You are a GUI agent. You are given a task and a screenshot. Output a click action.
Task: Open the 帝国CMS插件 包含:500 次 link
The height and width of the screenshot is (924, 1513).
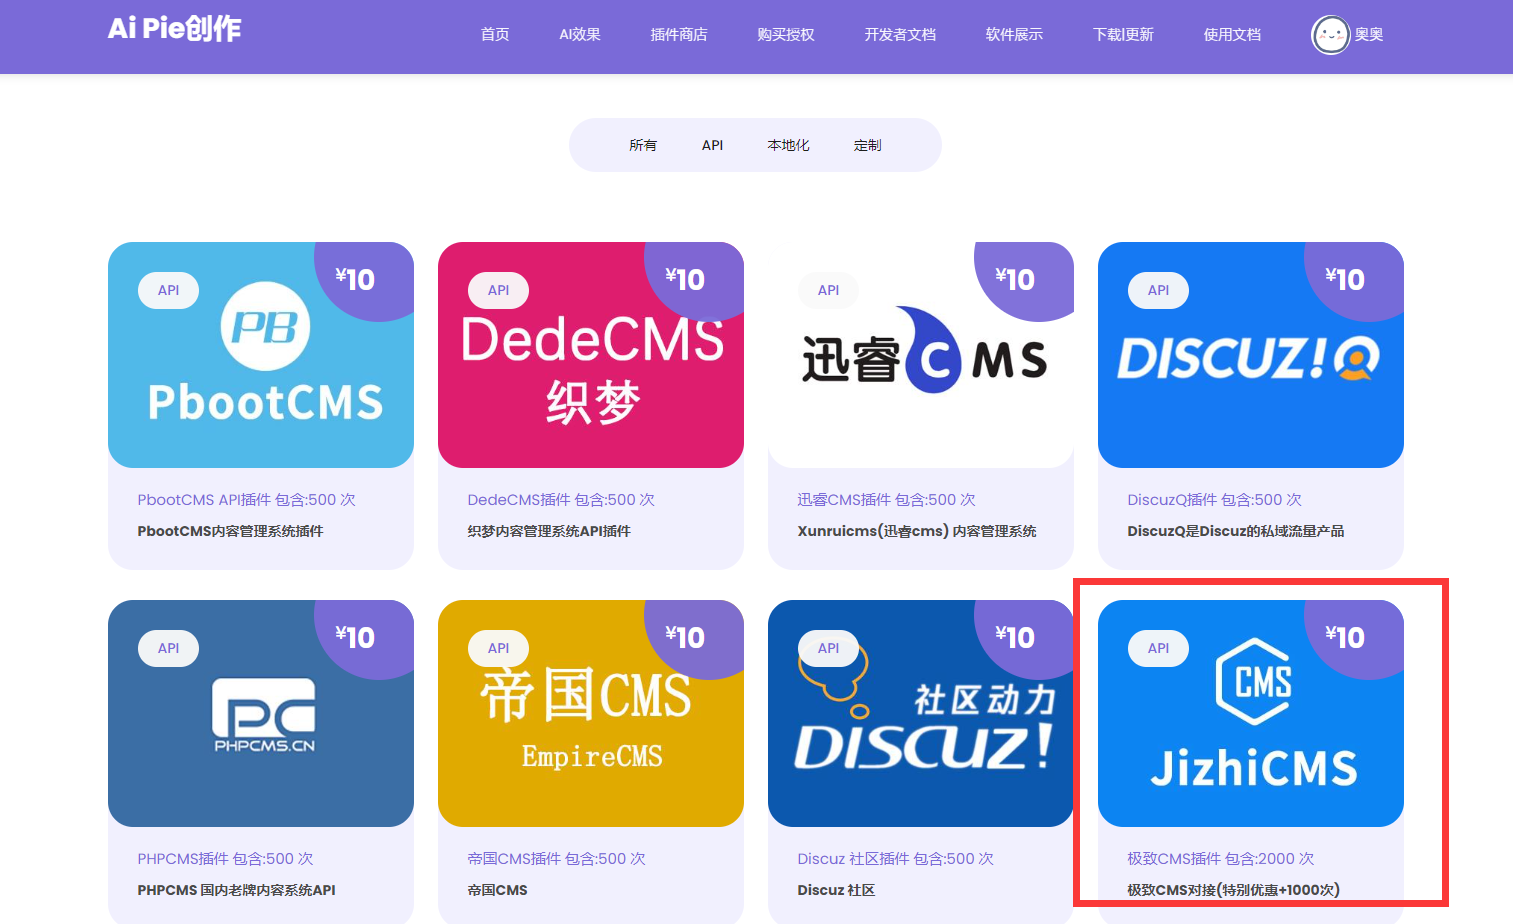556,859
